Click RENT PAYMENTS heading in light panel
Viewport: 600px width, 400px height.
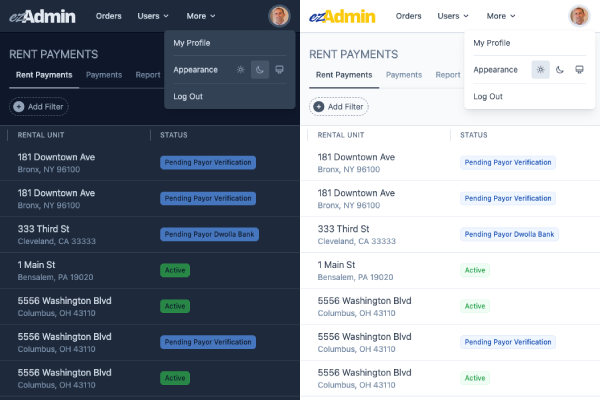click(354, 54)
